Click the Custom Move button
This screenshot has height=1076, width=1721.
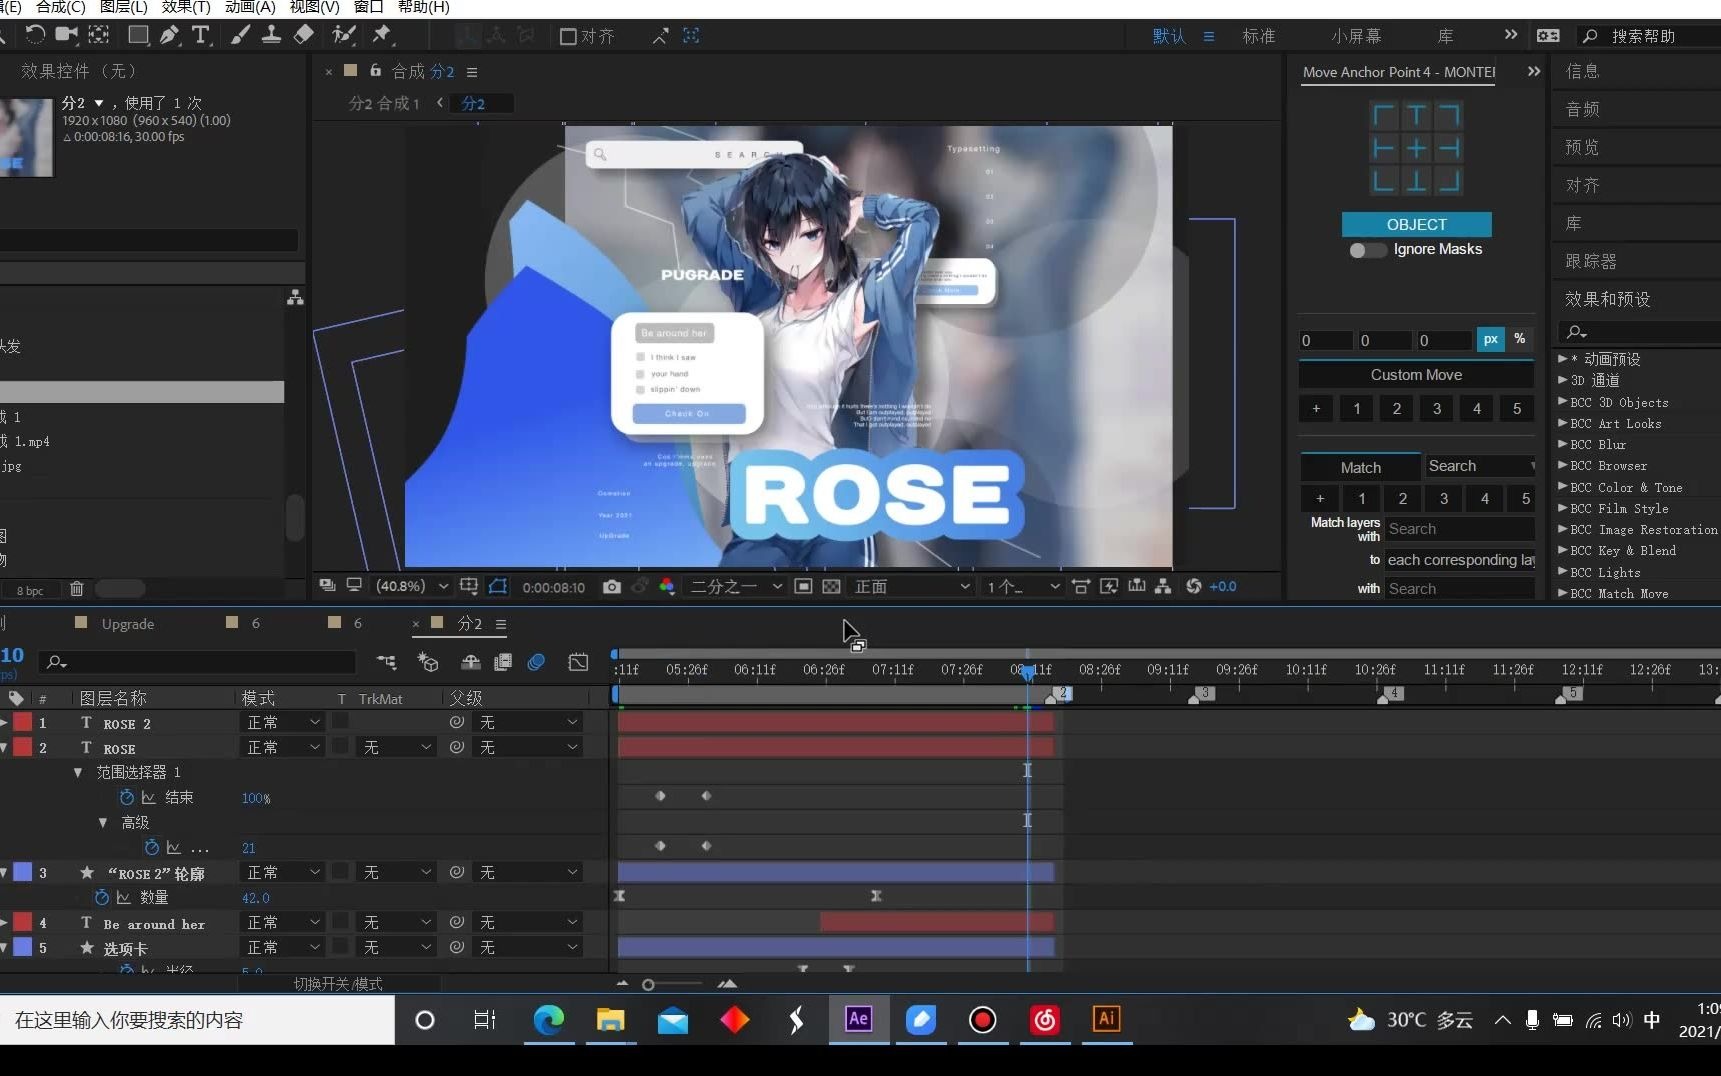click(1415, 375)
